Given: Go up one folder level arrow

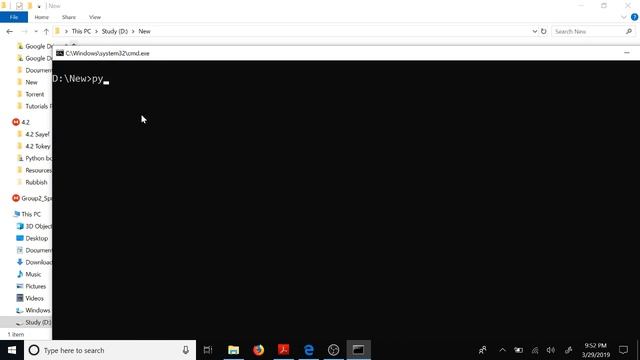Looking at the screenshot, I should [46, 31].
